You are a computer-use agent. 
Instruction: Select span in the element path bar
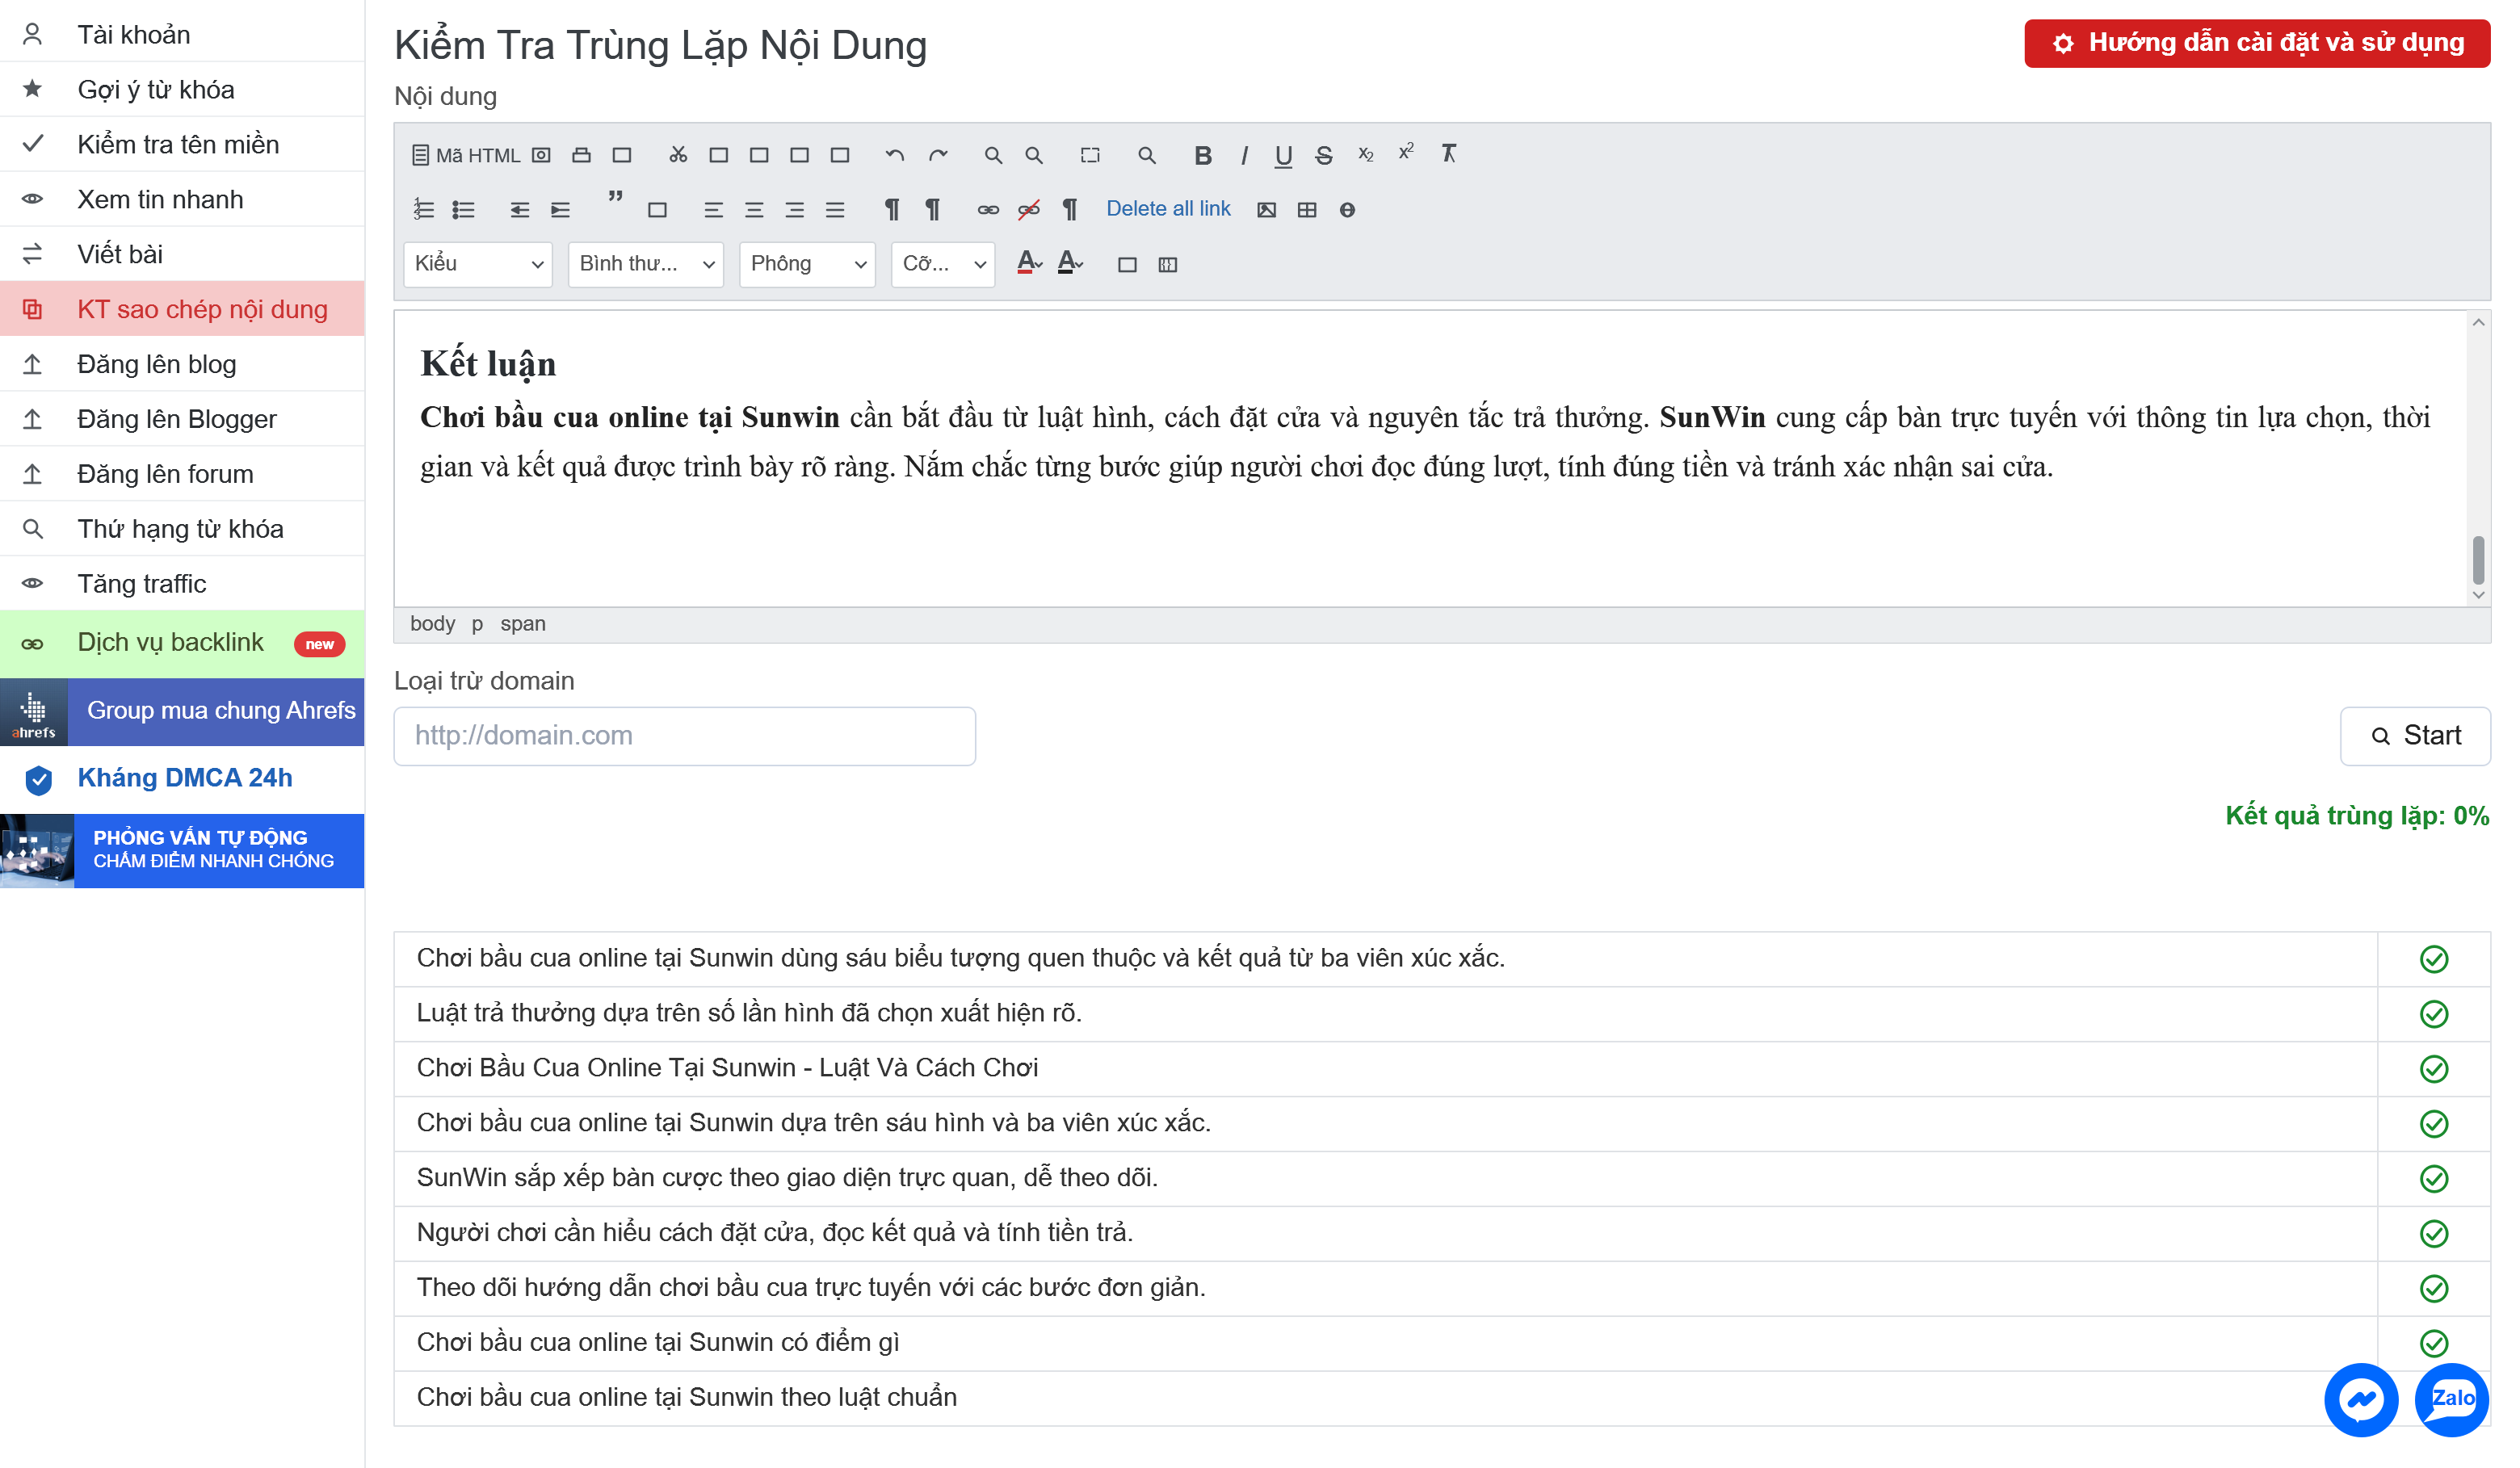click(523, 624)
